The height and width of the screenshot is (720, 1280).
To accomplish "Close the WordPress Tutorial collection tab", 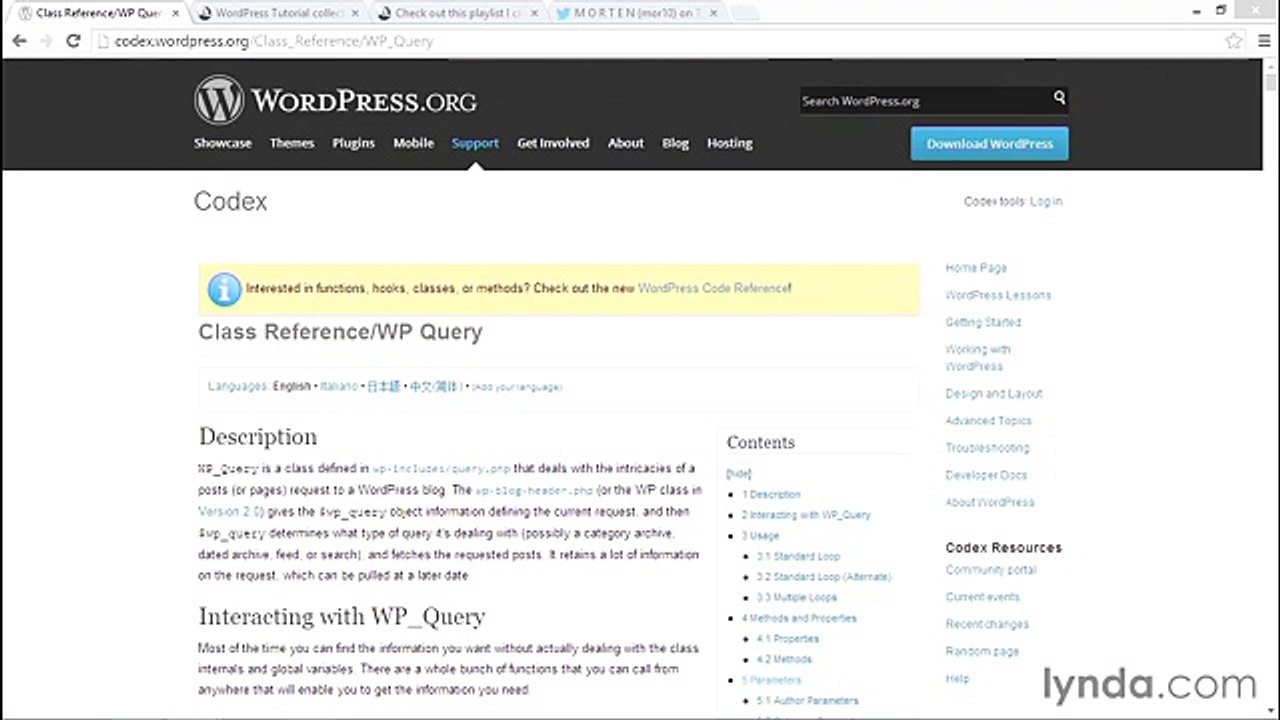I will pyautogui.click(x=355, y=13).
